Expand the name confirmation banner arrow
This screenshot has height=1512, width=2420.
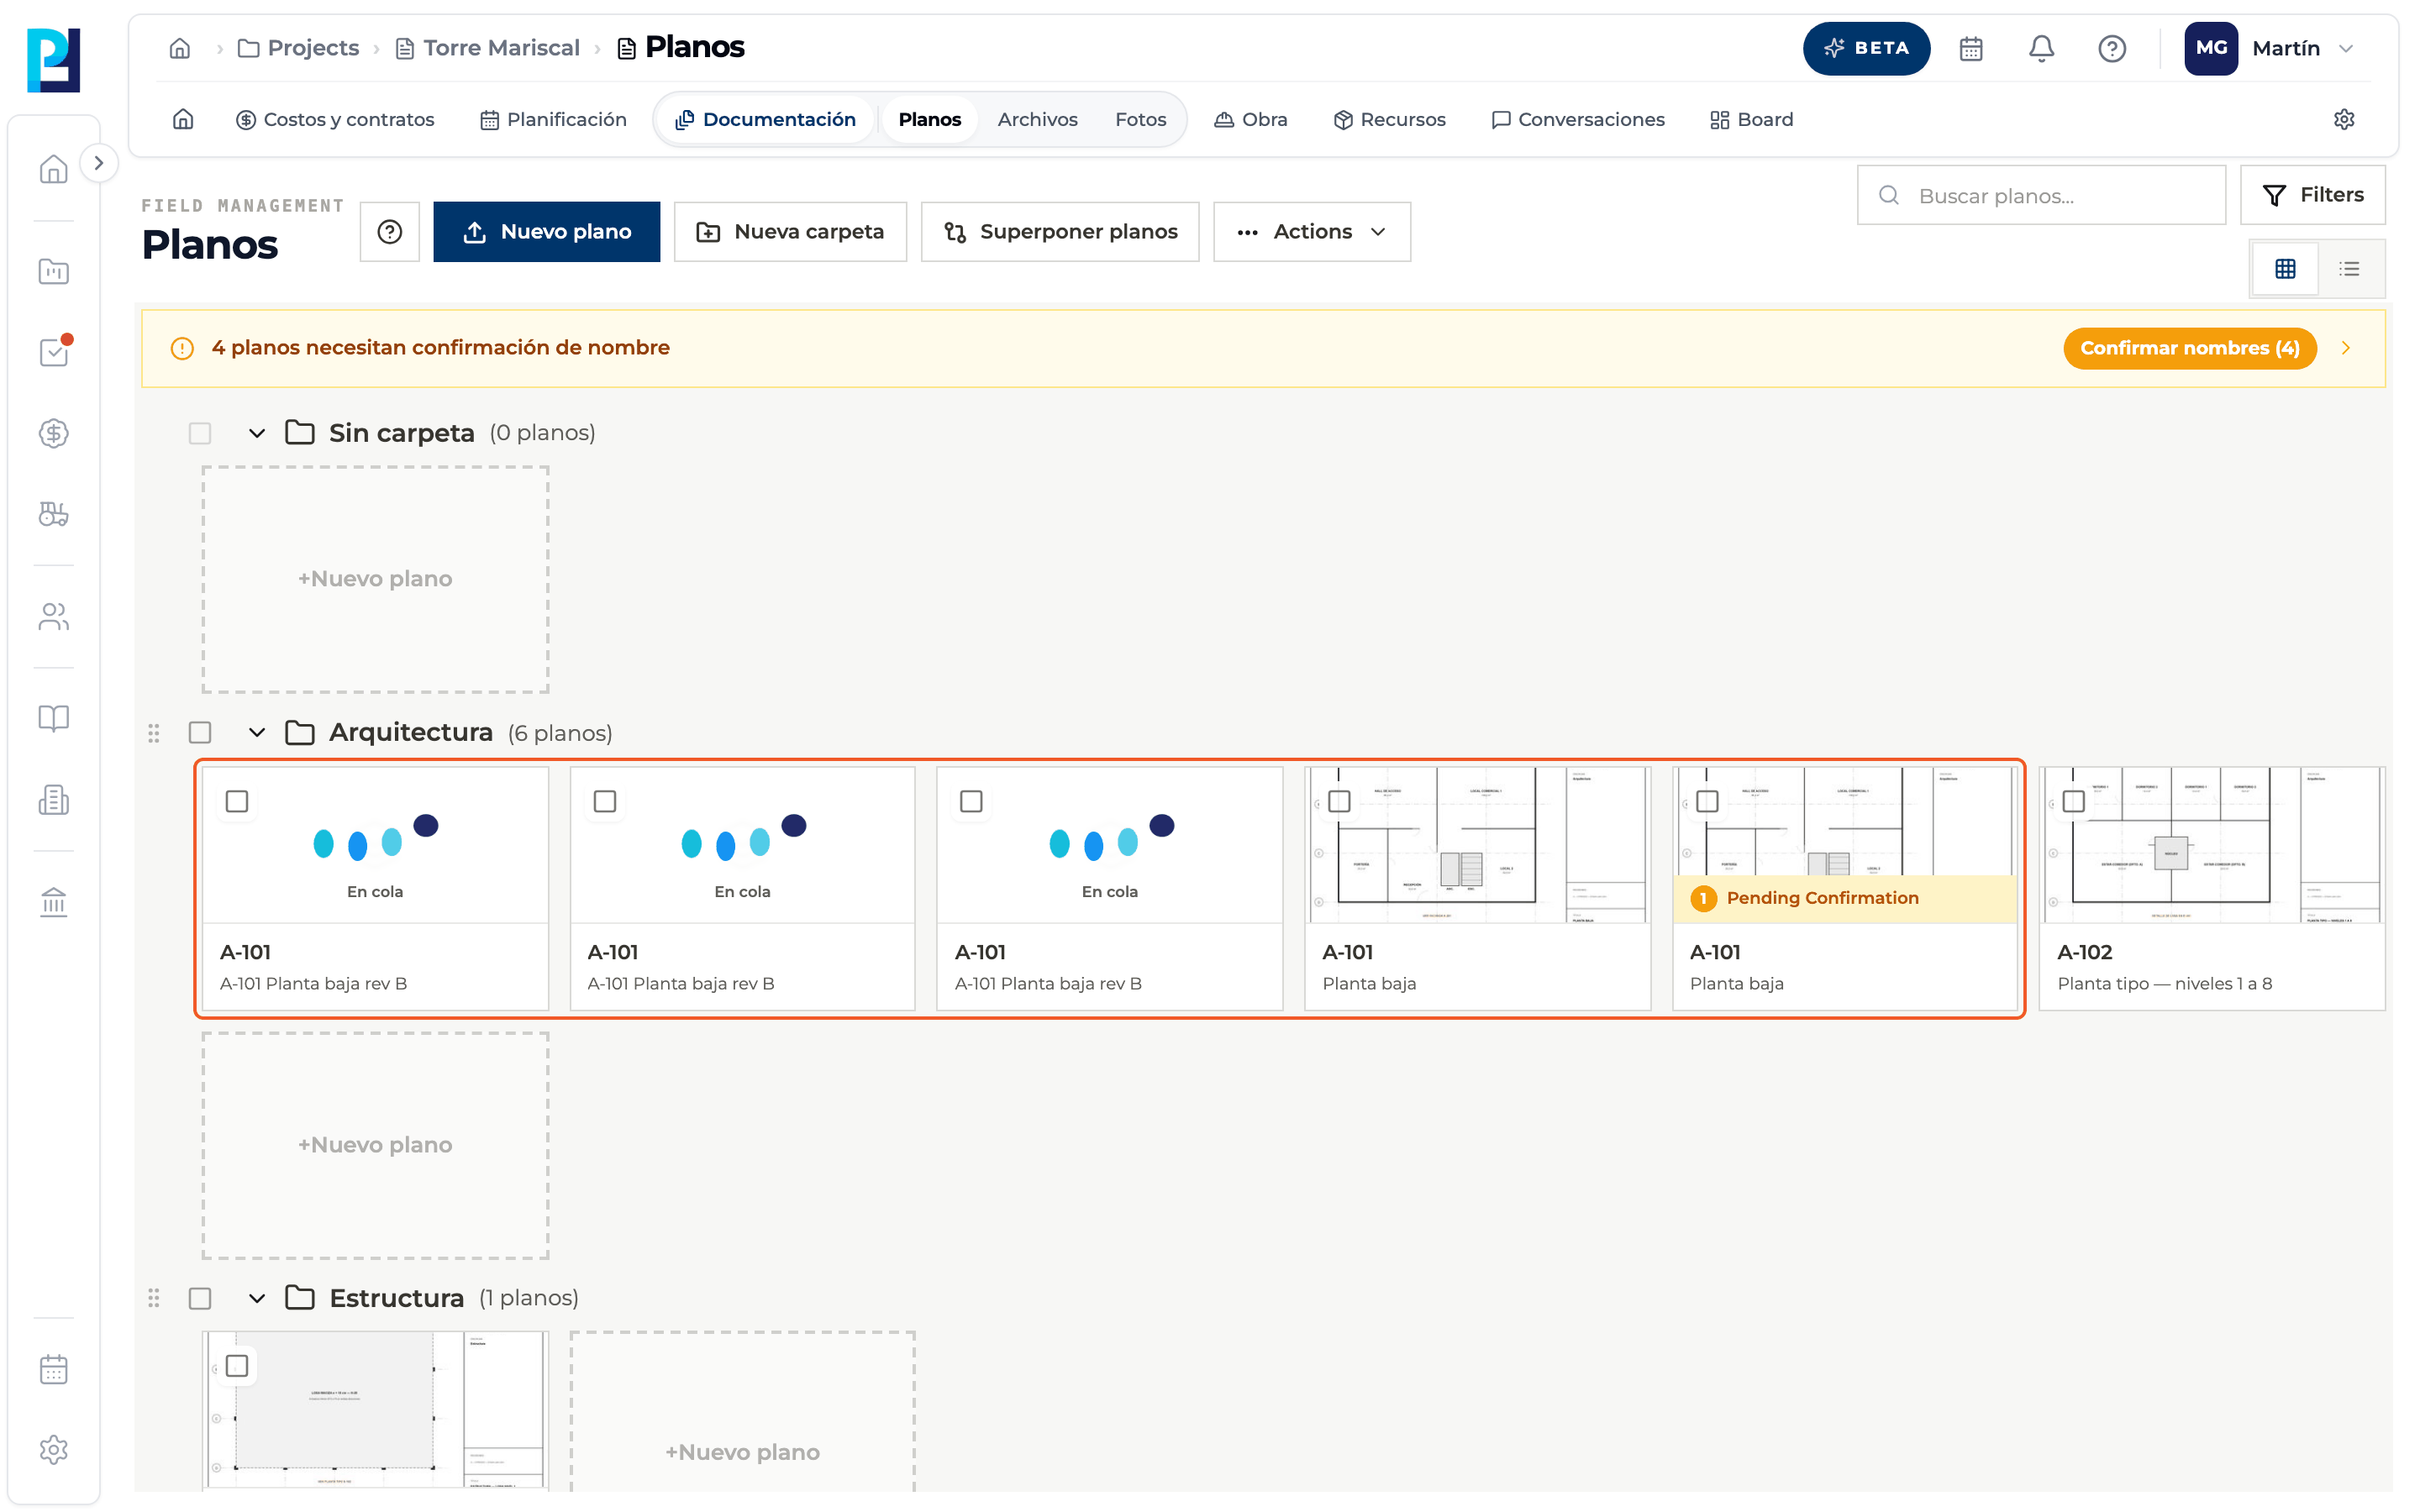2345,348
